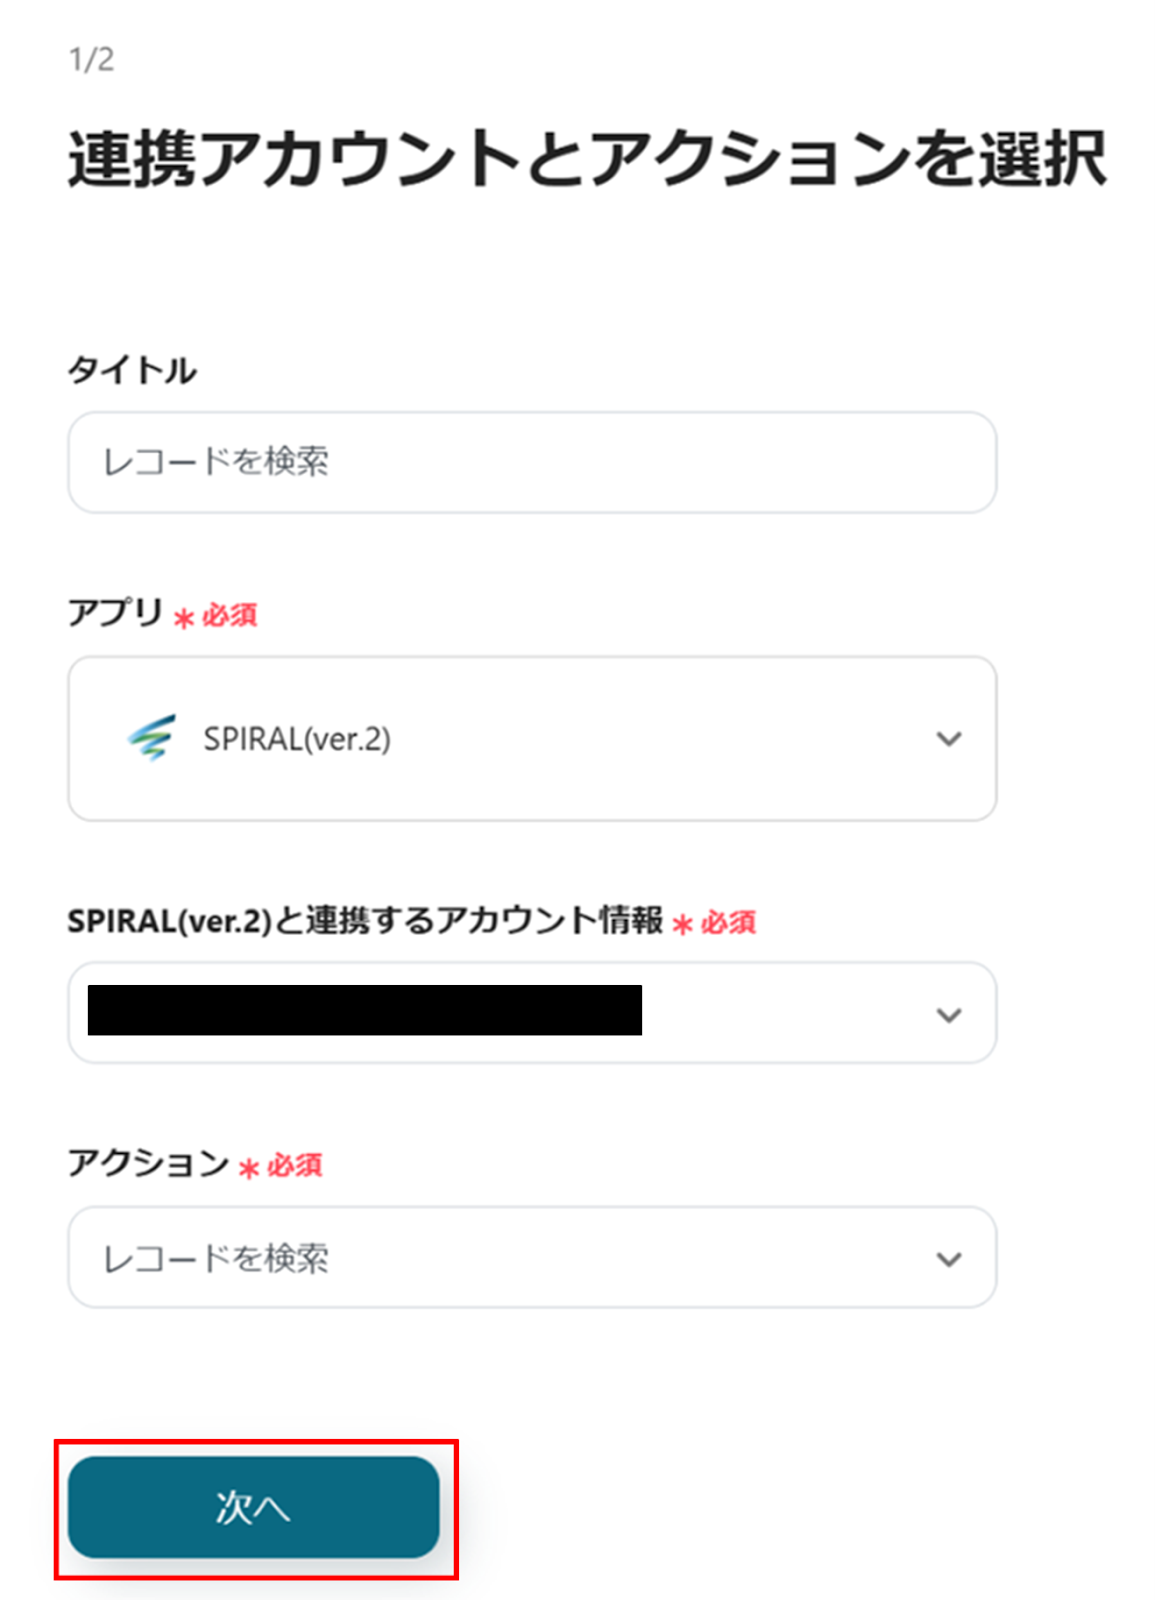This screenshot has width=1155, height=1600.
Task: Click the アプリ field label
Action: [115, 612]
